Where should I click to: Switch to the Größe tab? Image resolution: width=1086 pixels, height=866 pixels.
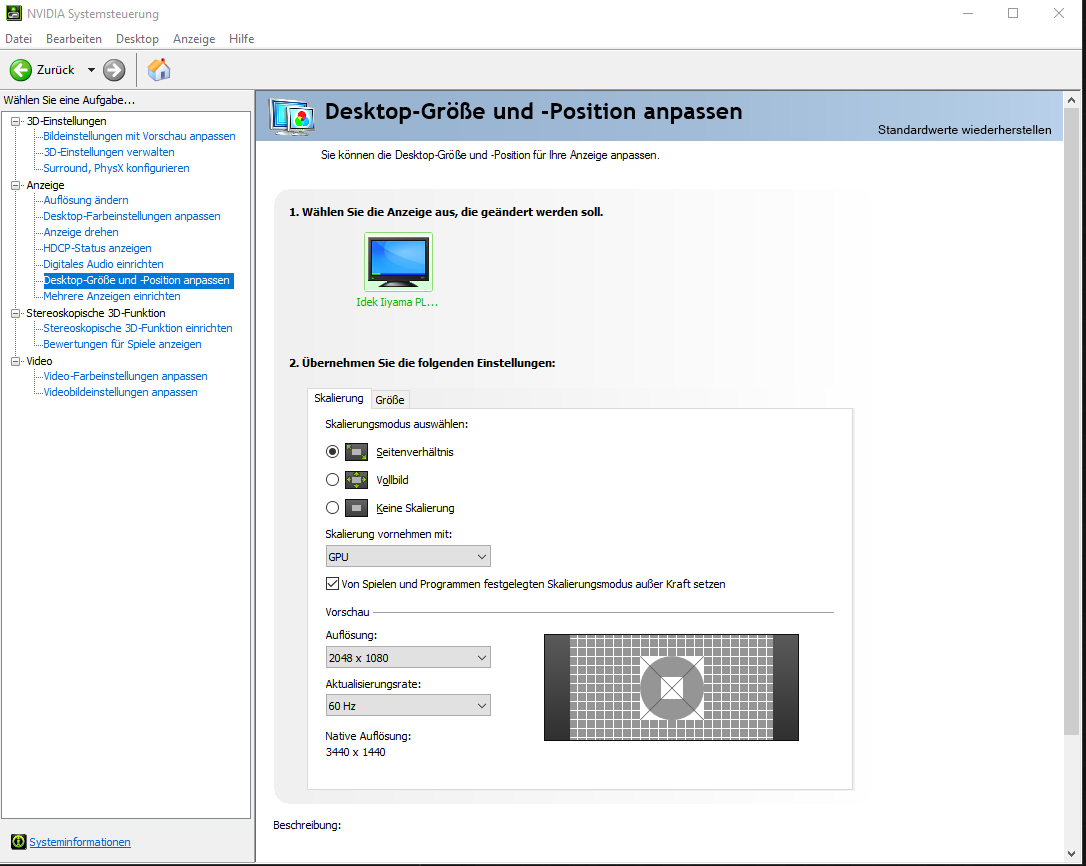pos(390,400)
